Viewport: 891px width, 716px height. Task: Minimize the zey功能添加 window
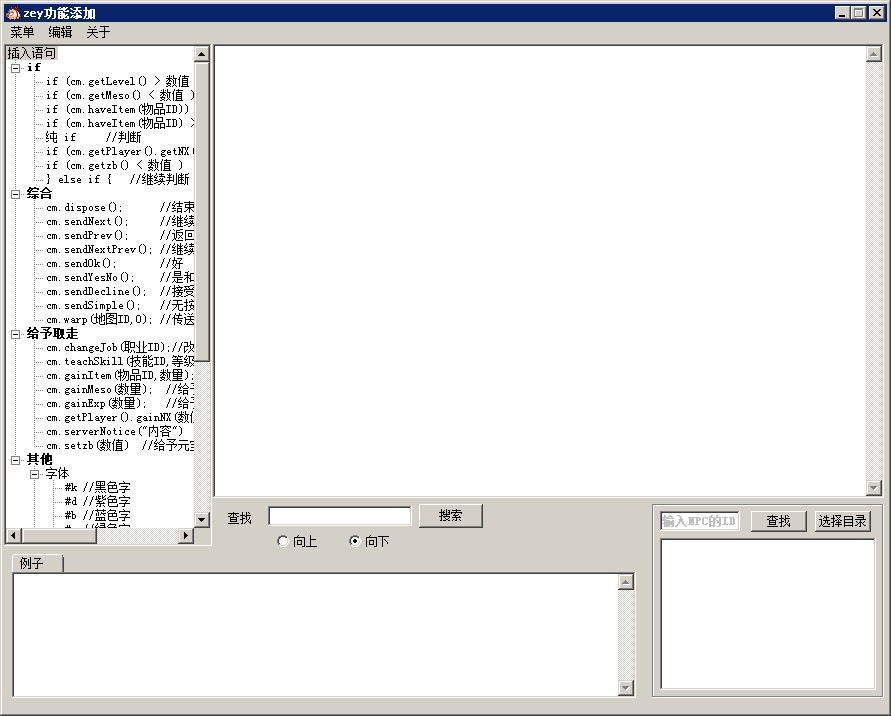click(x=843, y=13)
